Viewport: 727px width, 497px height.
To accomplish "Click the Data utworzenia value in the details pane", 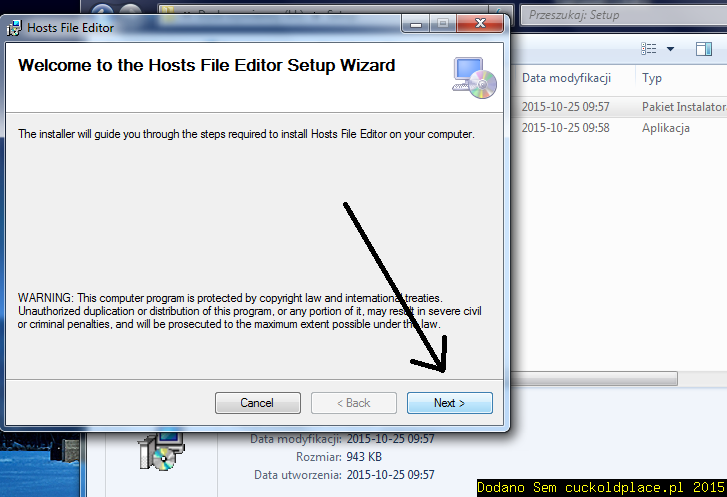I will [x=390, y=475].
